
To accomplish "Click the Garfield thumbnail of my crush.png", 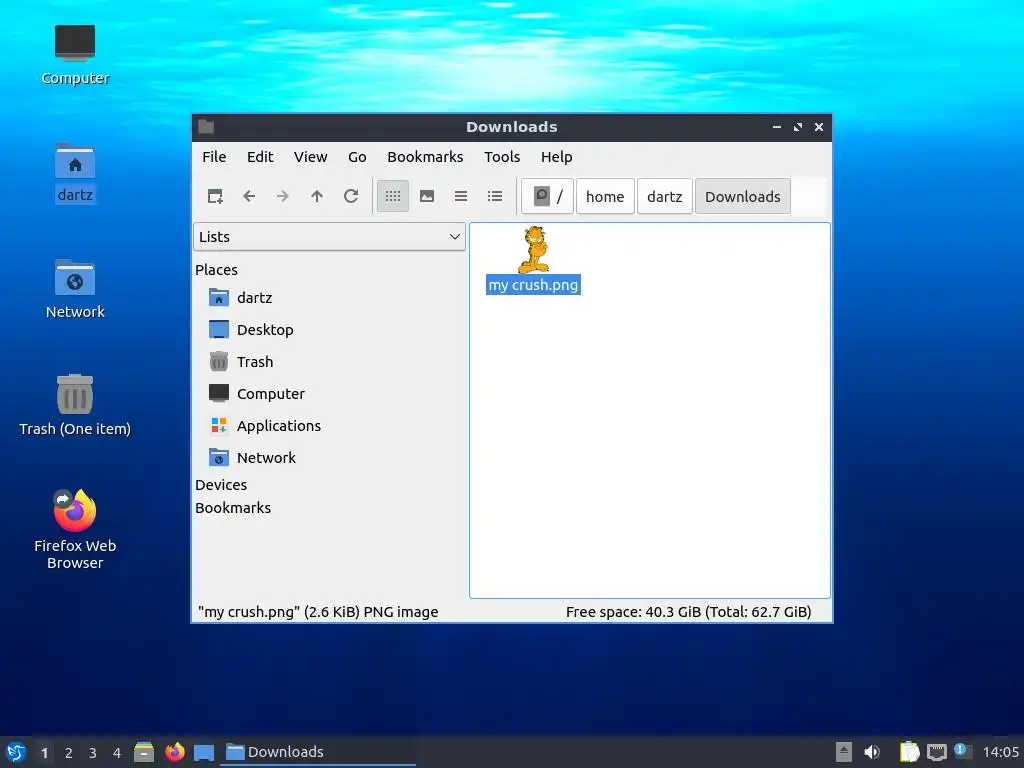I will 534,249.
